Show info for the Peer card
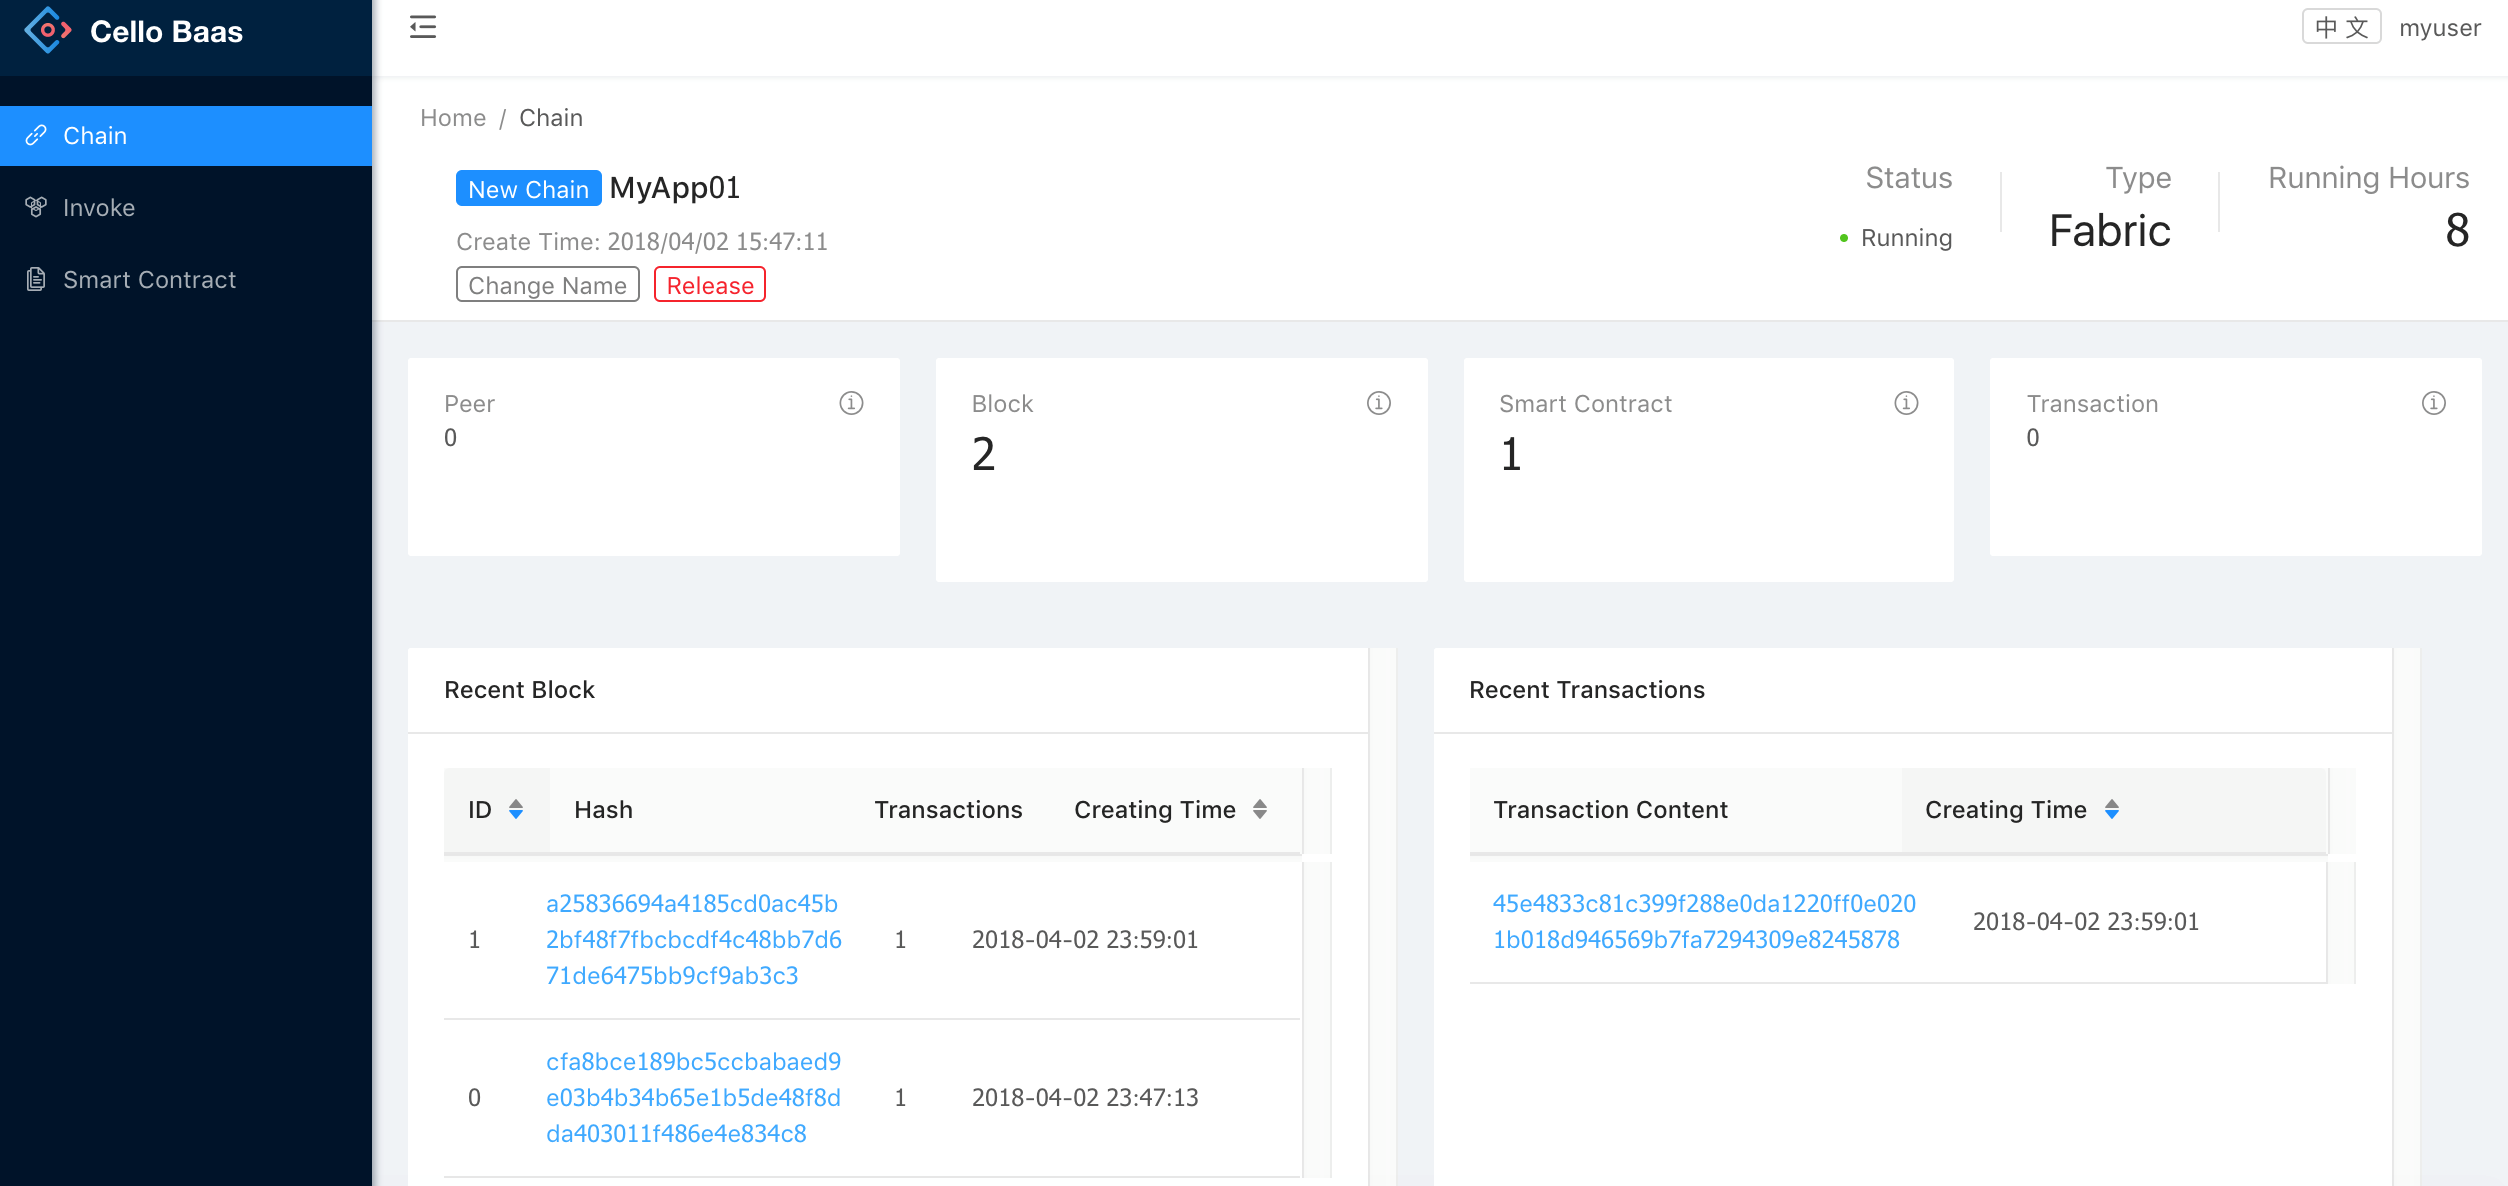2508x1186 pixels. click(851, 403)
